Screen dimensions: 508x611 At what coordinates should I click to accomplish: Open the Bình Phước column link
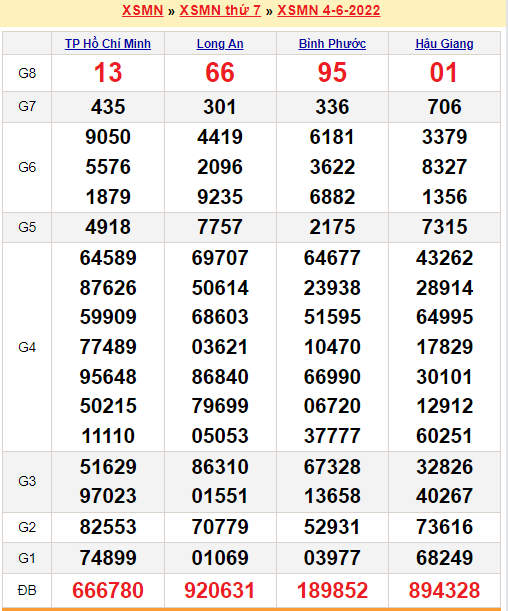332,44
